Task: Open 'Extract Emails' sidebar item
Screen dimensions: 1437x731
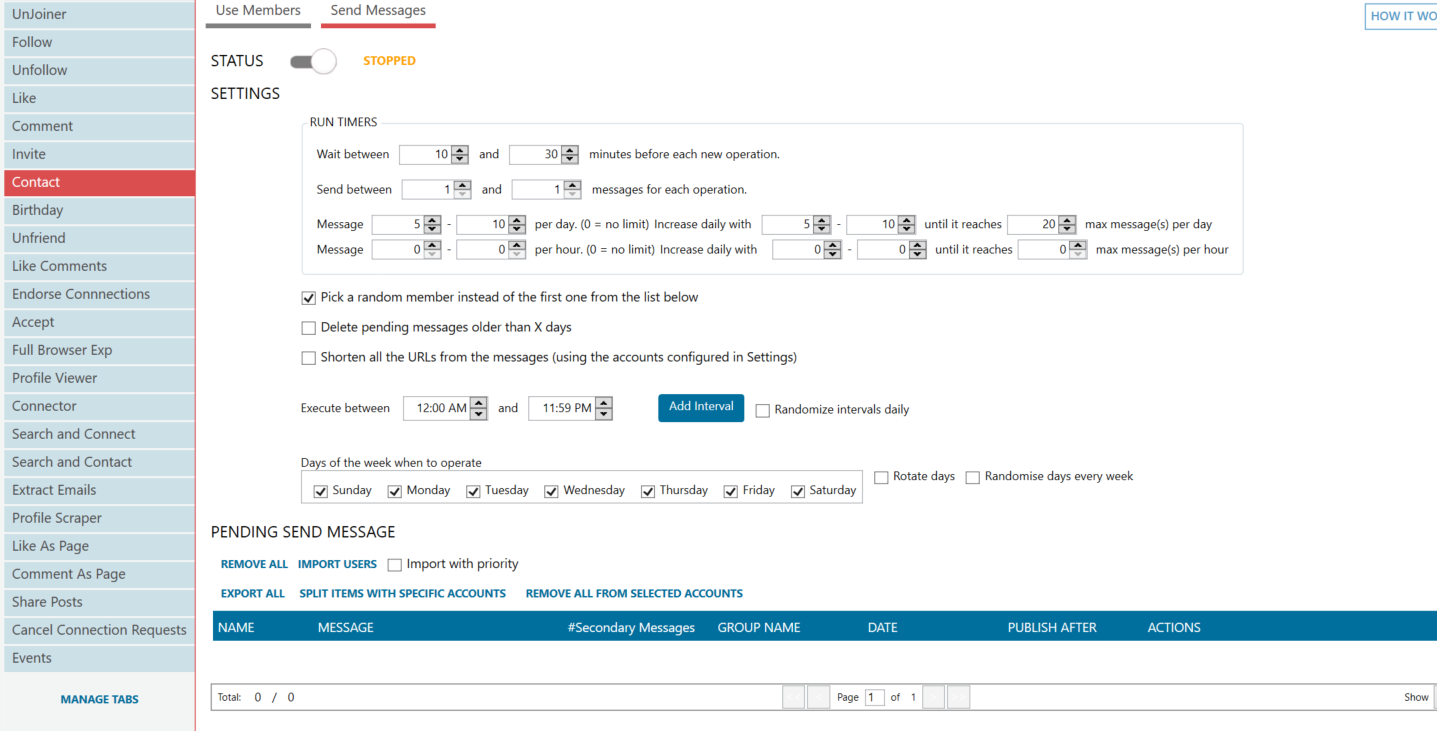Action: point(98,490)
